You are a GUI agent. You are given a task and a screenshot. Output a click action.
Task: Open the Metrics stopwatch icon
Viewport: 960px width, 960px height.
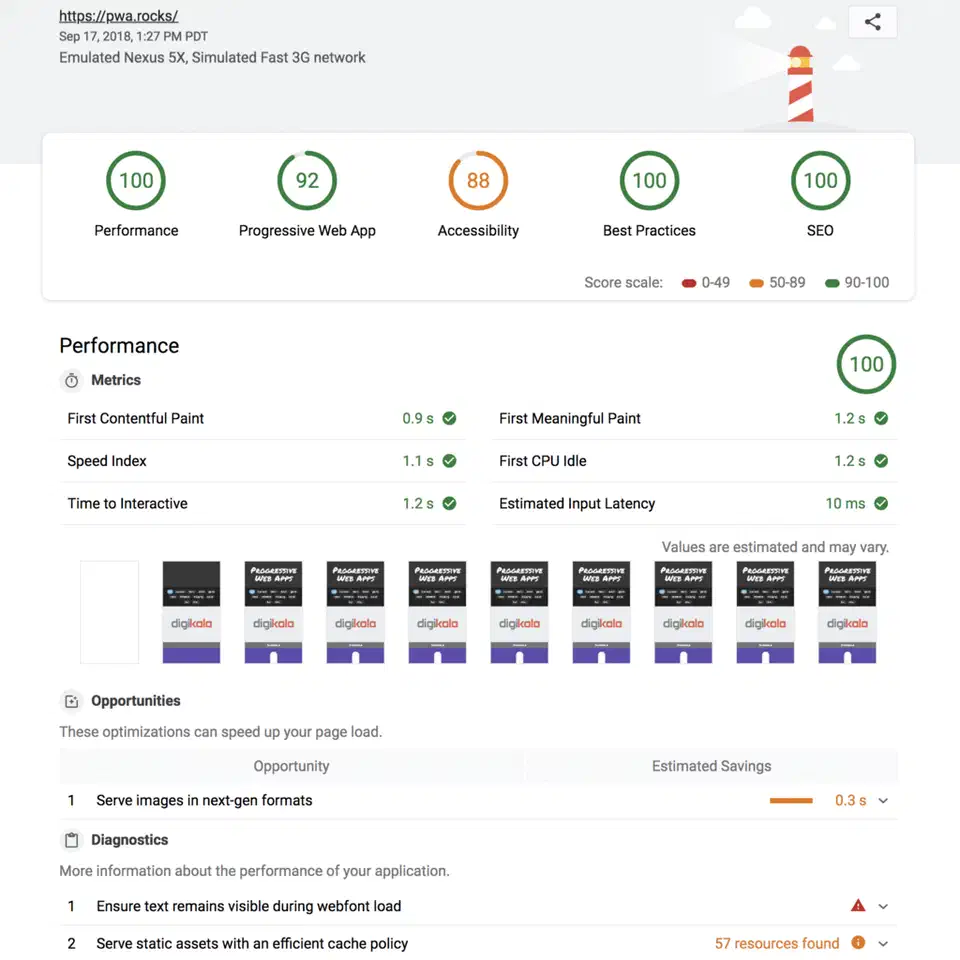tap(70, 380)
